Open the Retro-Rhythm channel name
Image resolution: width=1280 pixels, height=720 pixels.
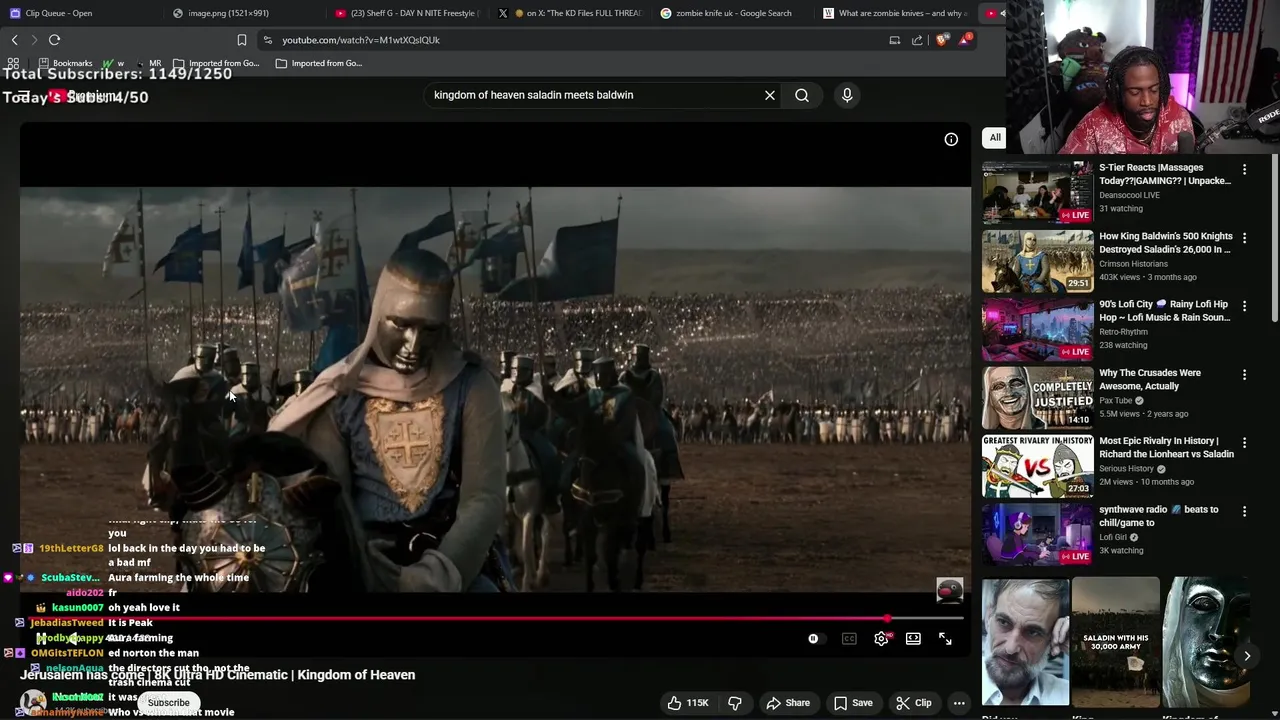tap(1124, 332)
